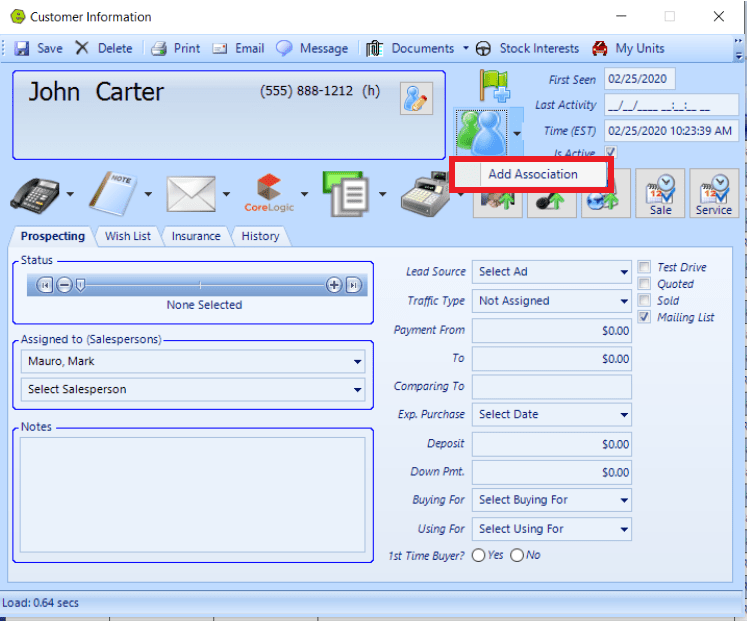Click the telephone call icon
747x621 pixels.
pos(35,195)
